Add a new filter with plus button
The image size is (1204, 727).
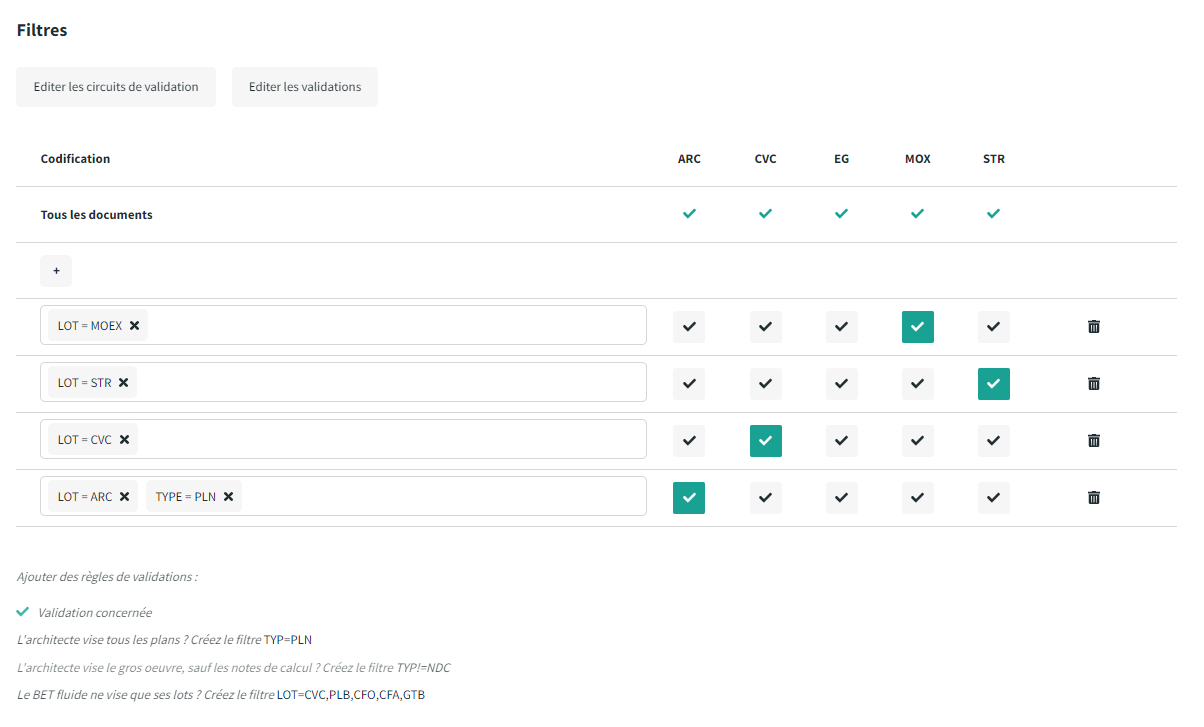tap(56, 271)
